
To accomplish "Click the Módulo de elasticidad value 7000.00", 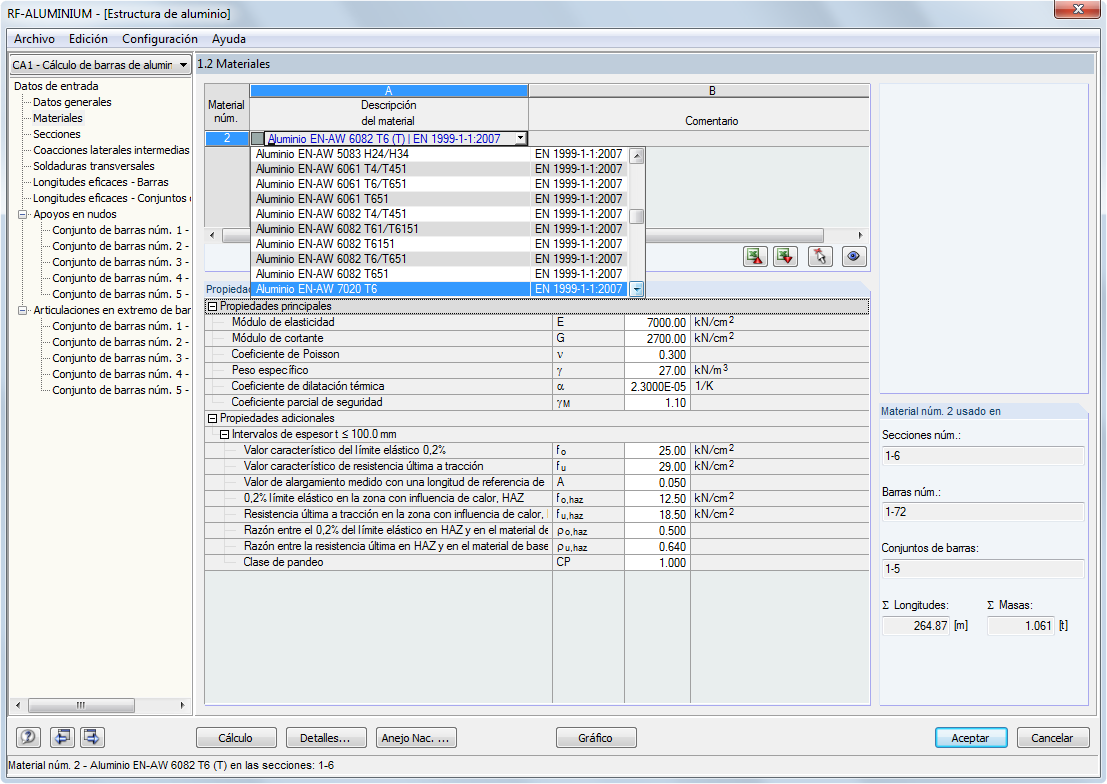I will tap(657, 323).
